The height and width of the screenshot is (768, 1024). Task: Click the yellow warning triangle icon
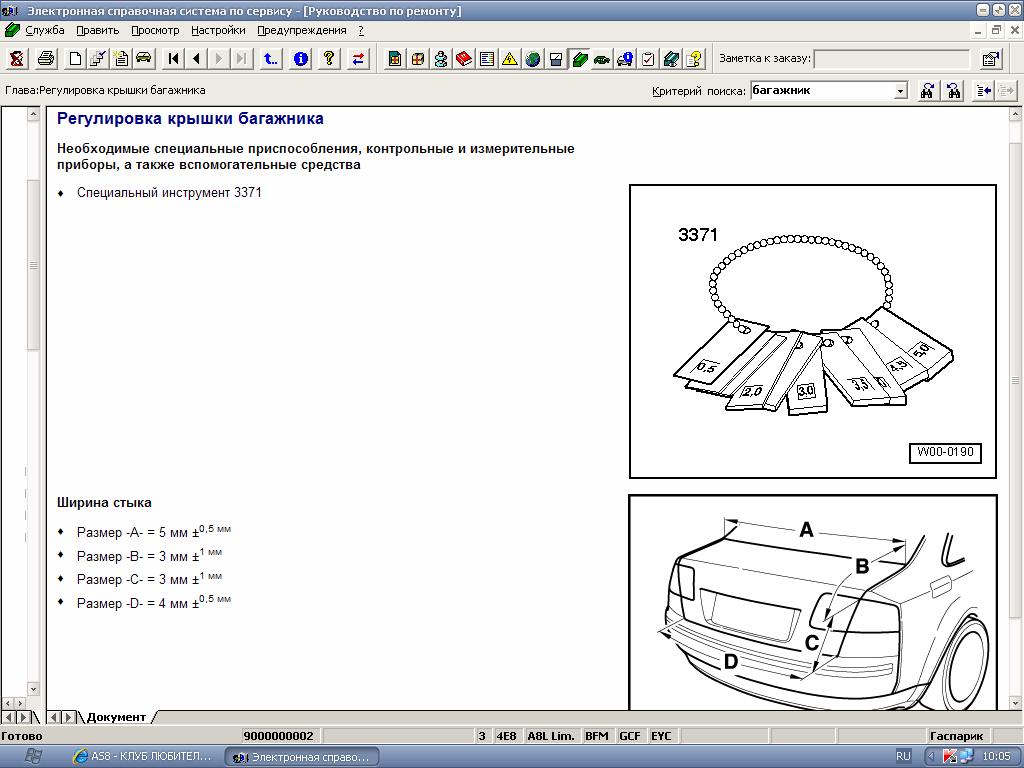pos(510,59)
